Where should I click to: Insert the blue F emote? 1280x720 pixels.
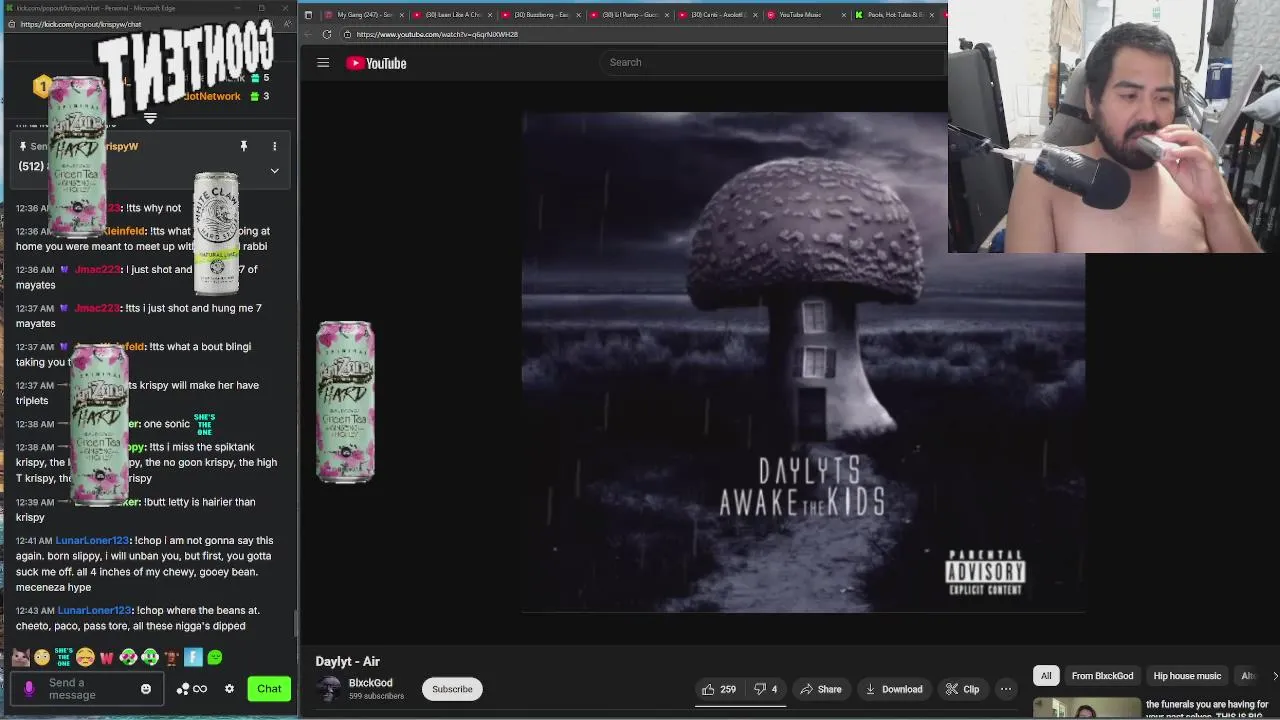coord(193,657)
